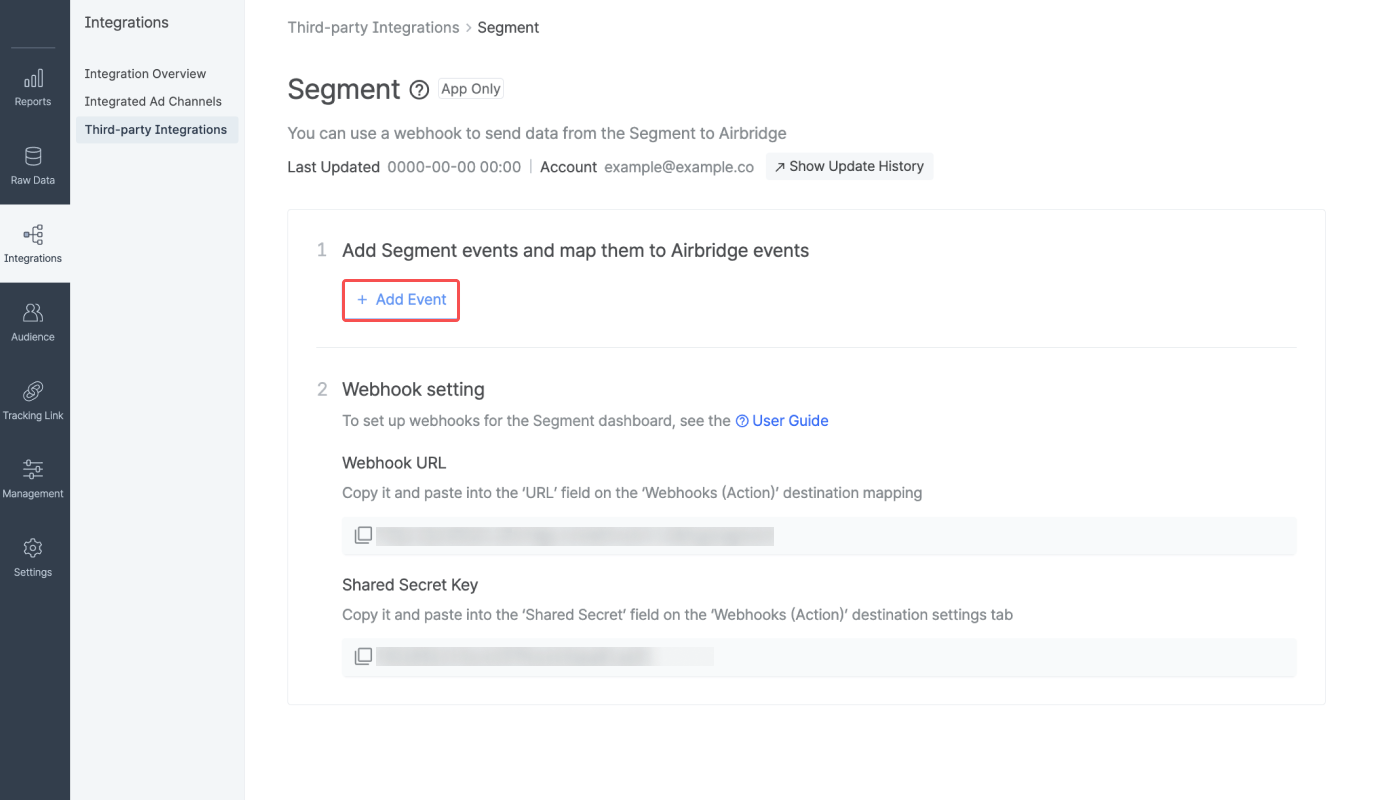Click the App Only badge
Image resolution: width=1400 pixels, height=800 pixels.
click(x=471, y=89)
